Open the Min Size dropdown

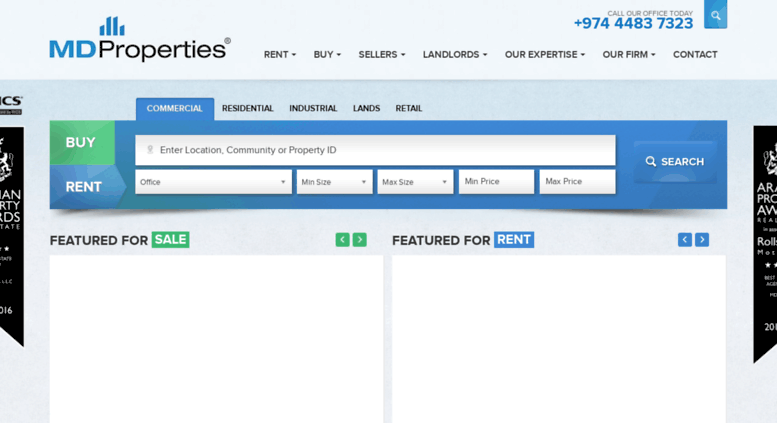pyautogui.click(x=334, y=182)
